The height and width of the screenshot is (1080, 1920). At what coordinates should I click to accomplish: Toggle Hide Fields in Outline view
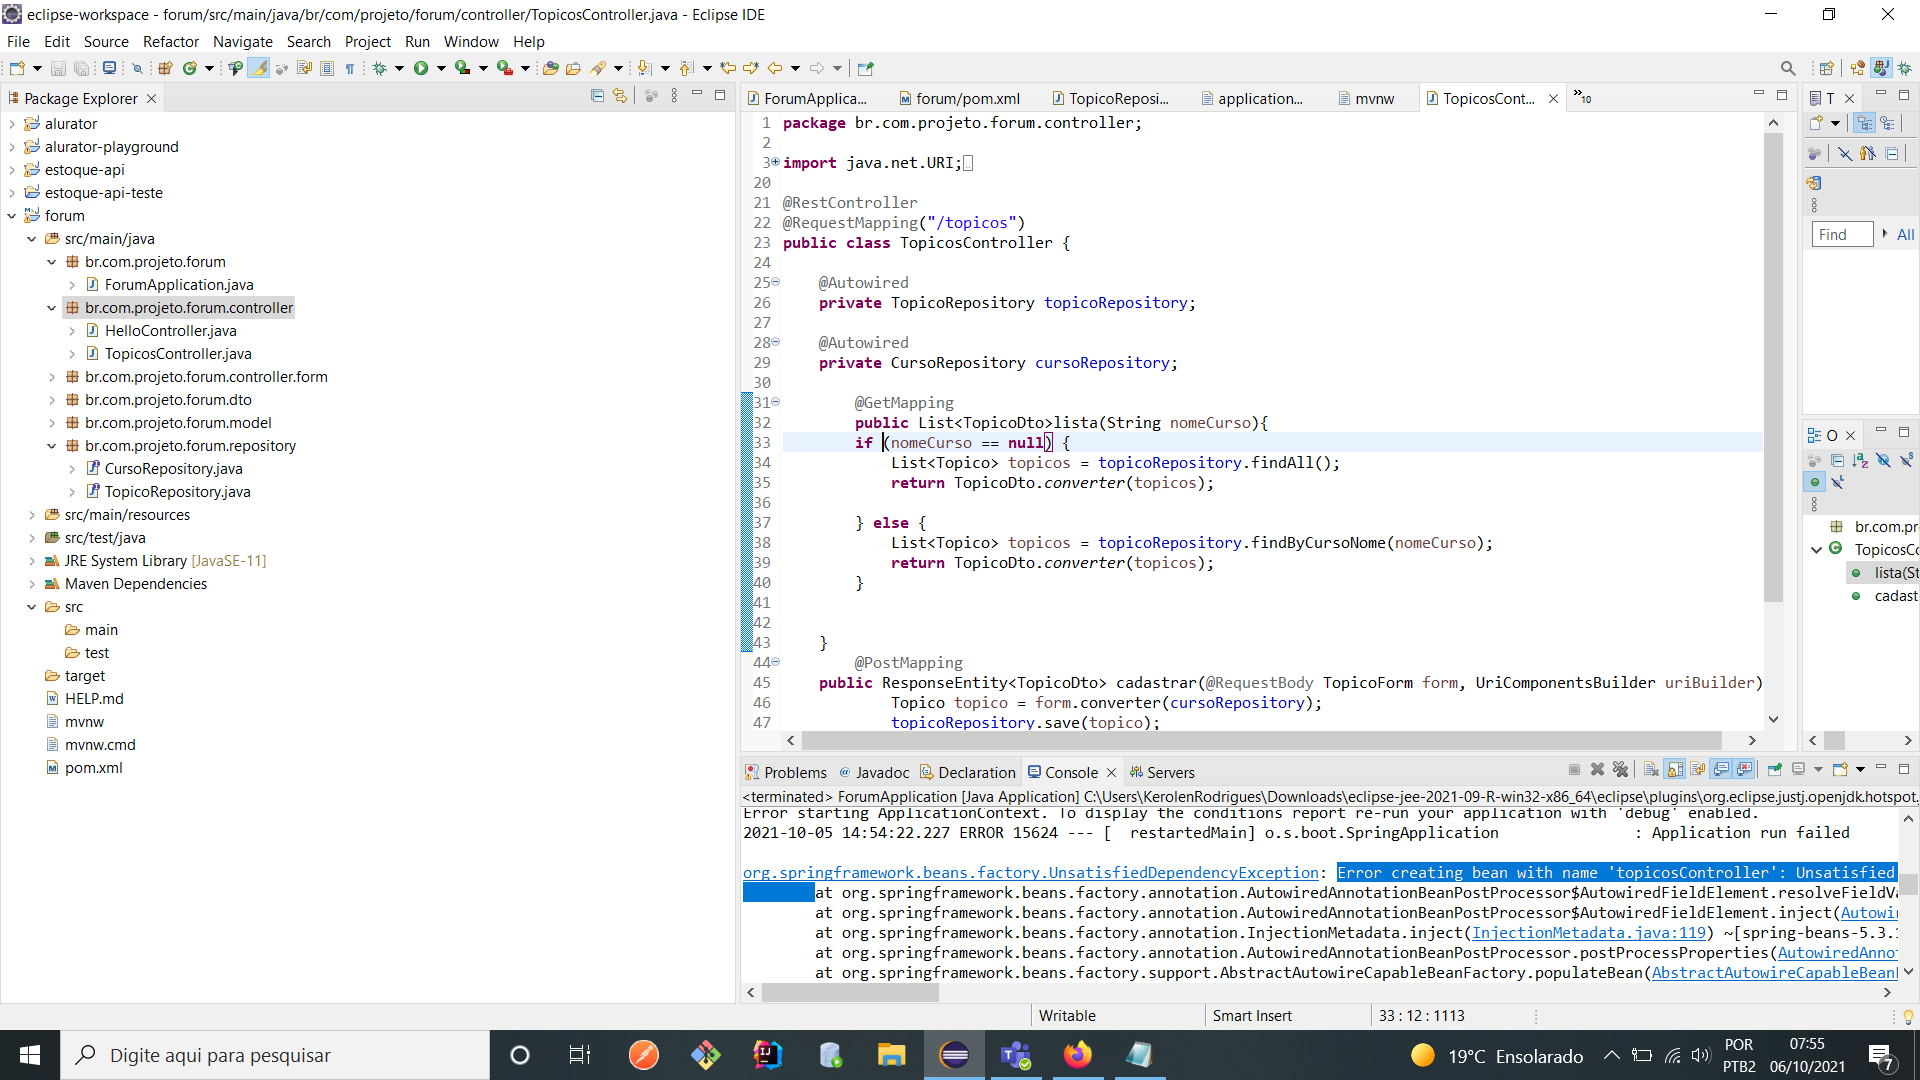tap(1883, 460)
